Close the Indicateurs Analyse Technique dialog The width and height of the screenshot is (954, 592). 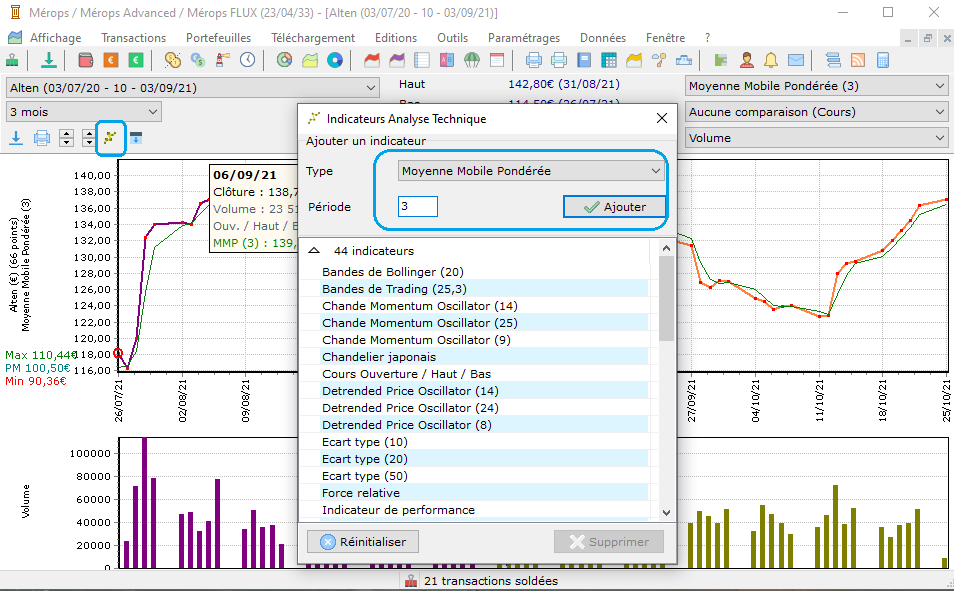pyautogui.click(x=662, y=118)
